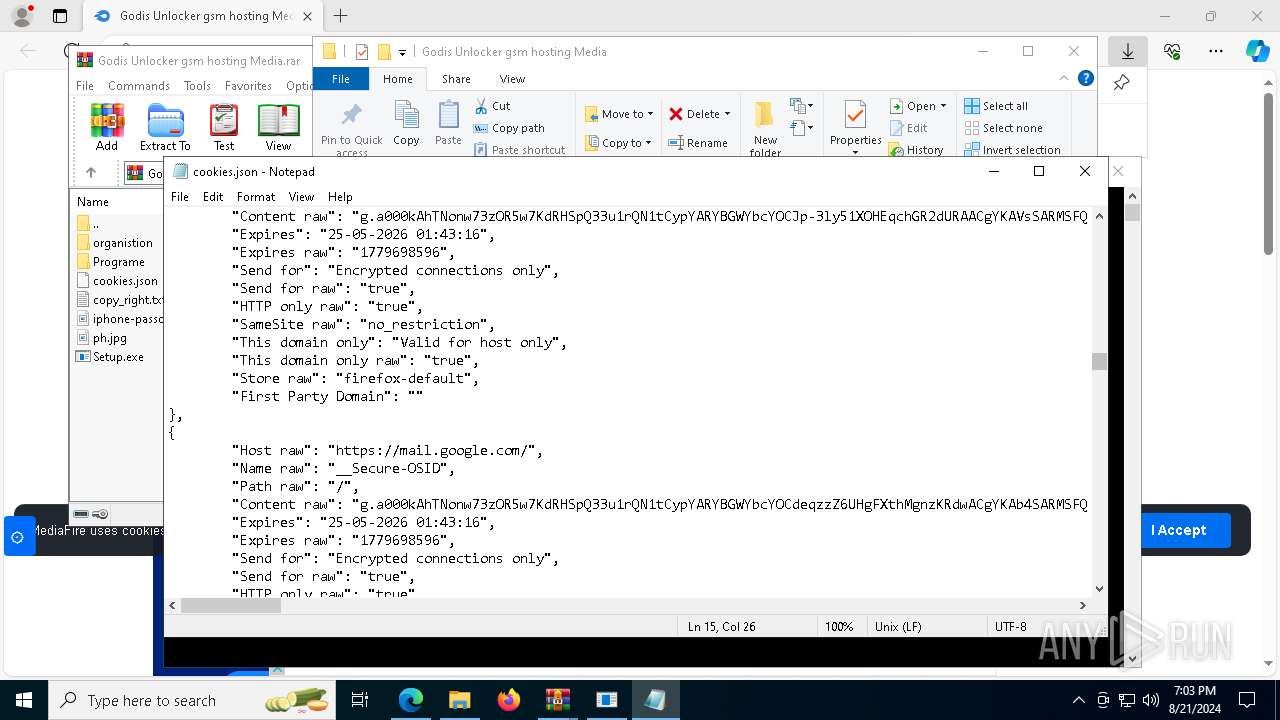Click the Copy icon in Explorer ribbon
The image size is (1280, 720).
(406, 124)
